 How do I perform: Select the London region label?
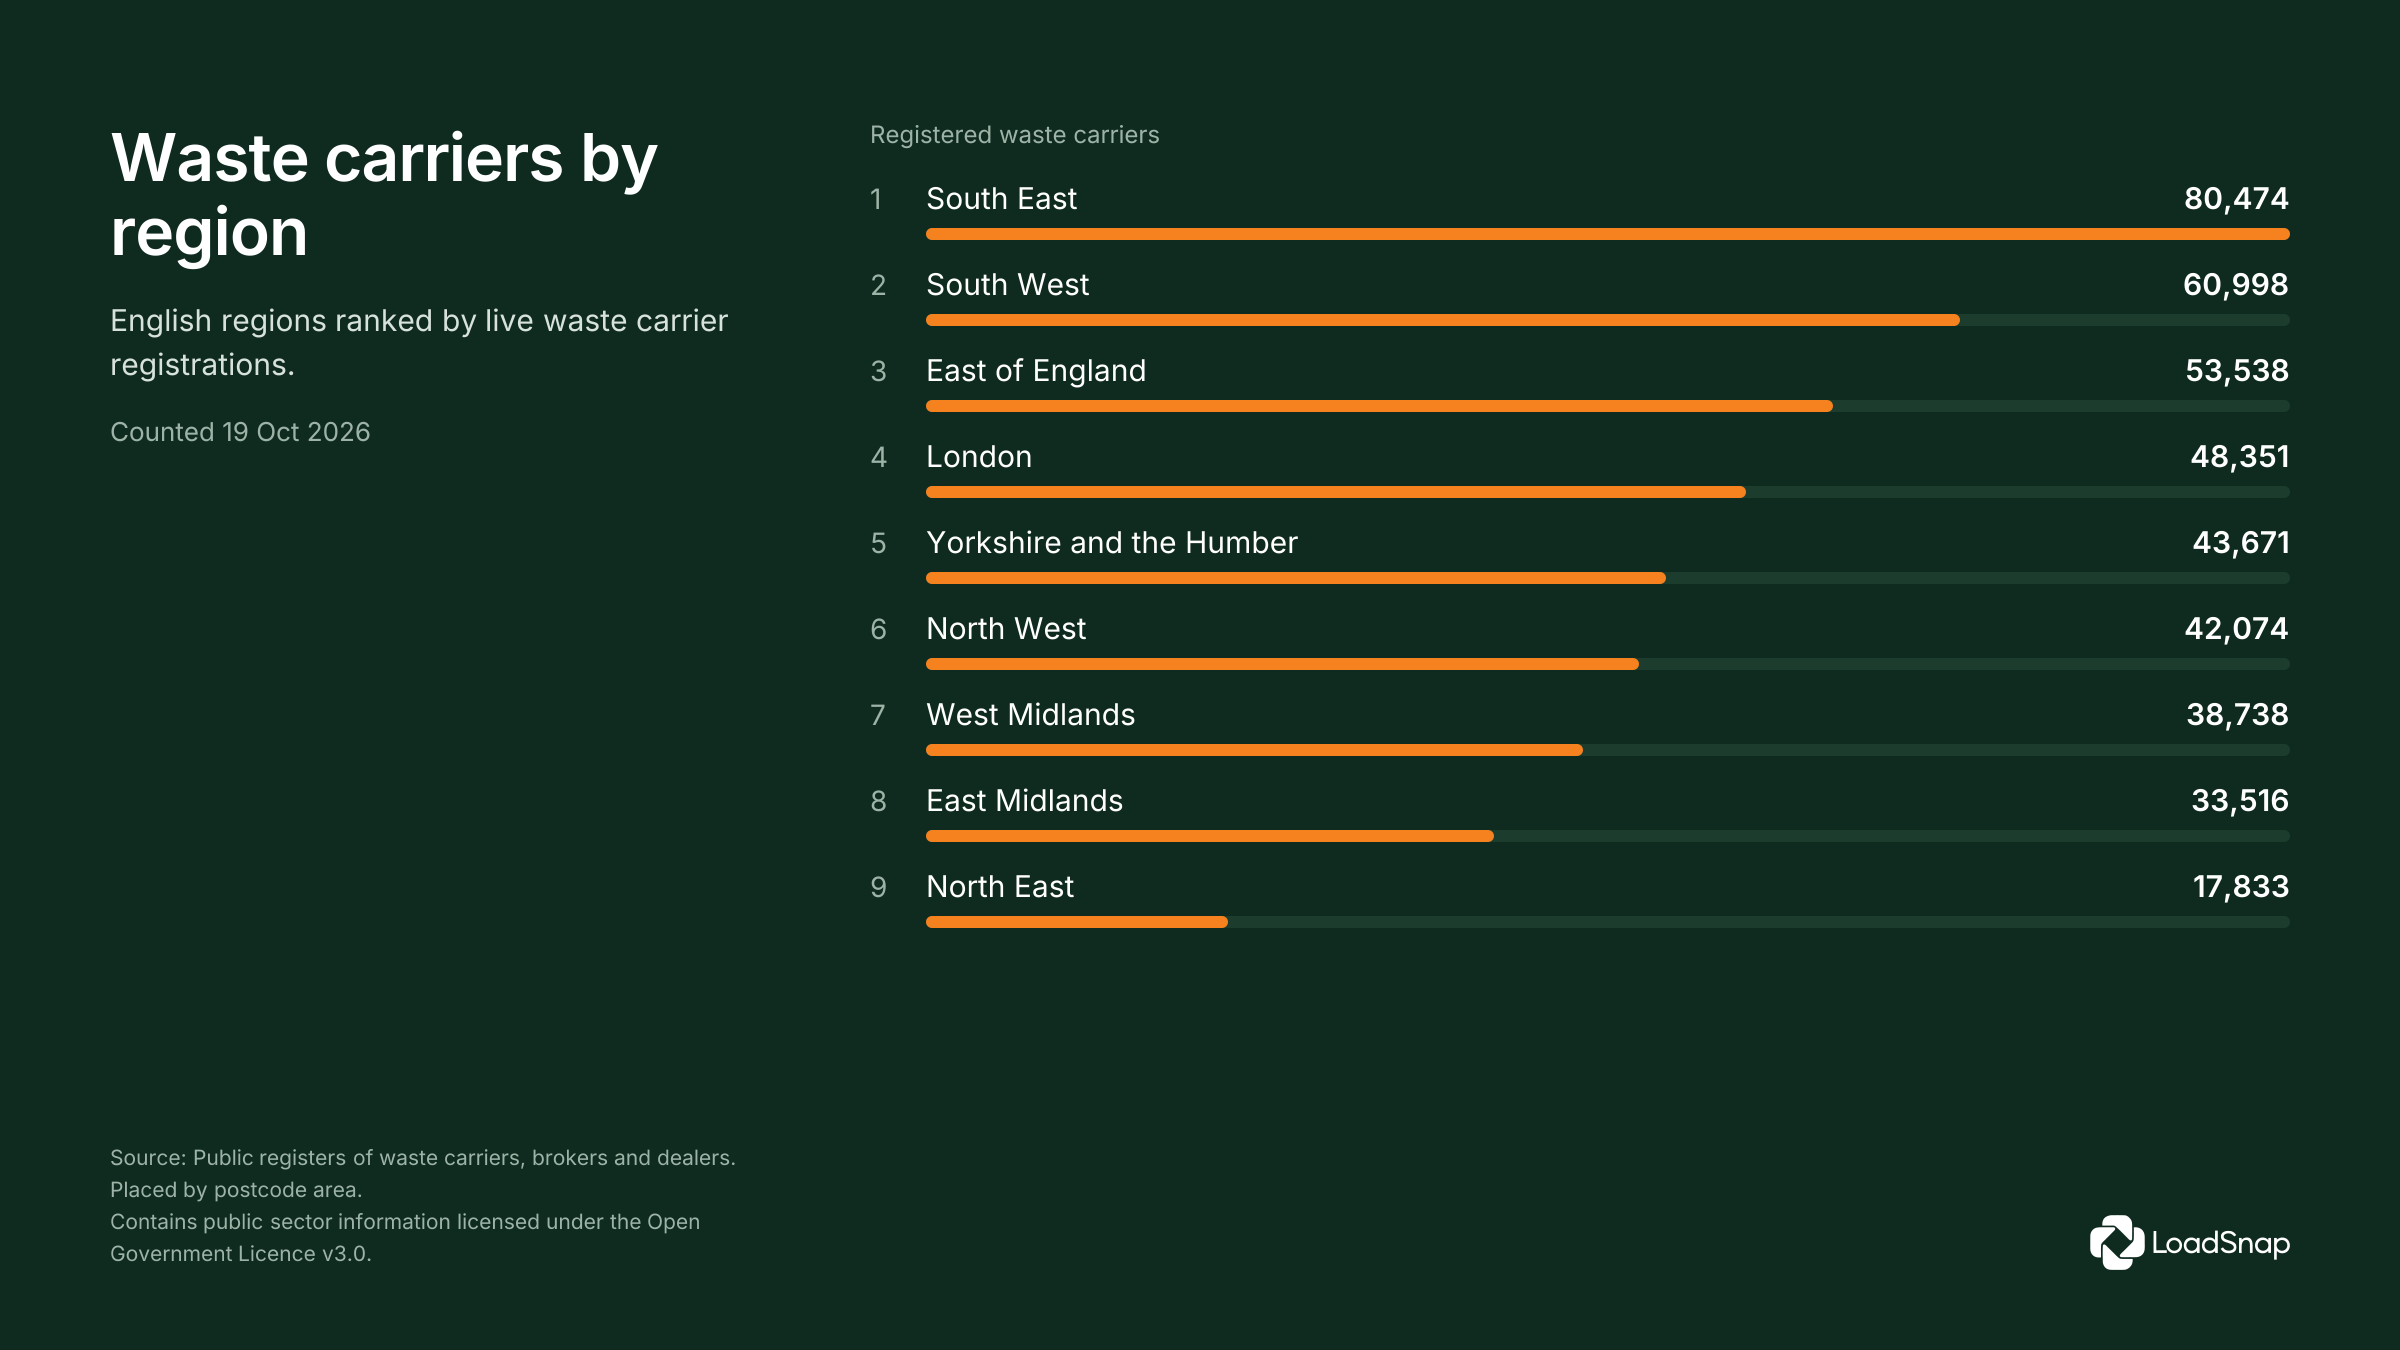tap(979, 457)
